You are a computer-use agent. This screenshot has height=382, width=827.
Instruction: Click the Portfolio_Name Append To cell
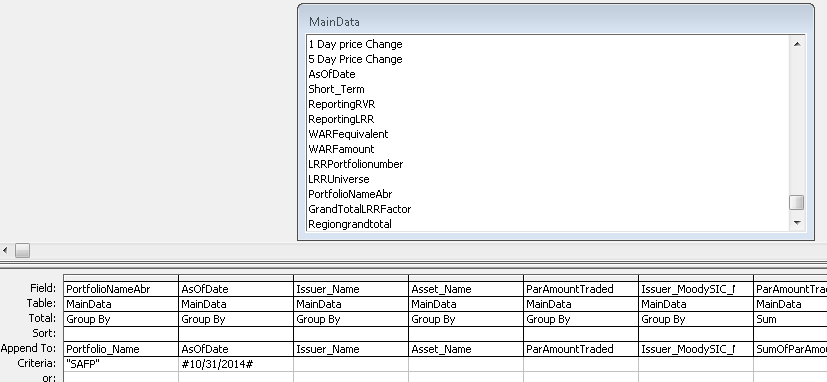[x=121, y=349]
